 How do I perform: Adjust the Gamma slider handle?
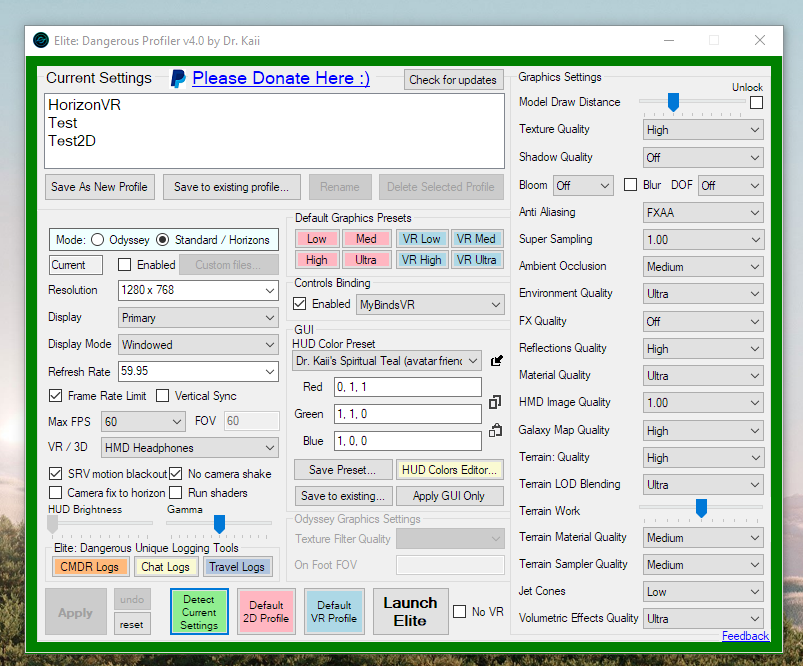coord(219,524)
